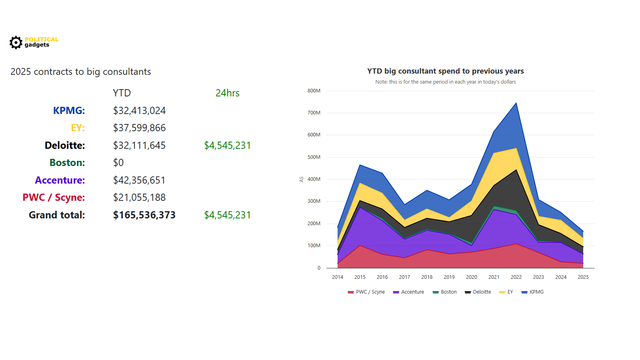Viewport: 640px width, 360px height.
Task: Click the YTD column header
Action: point(122,93)
